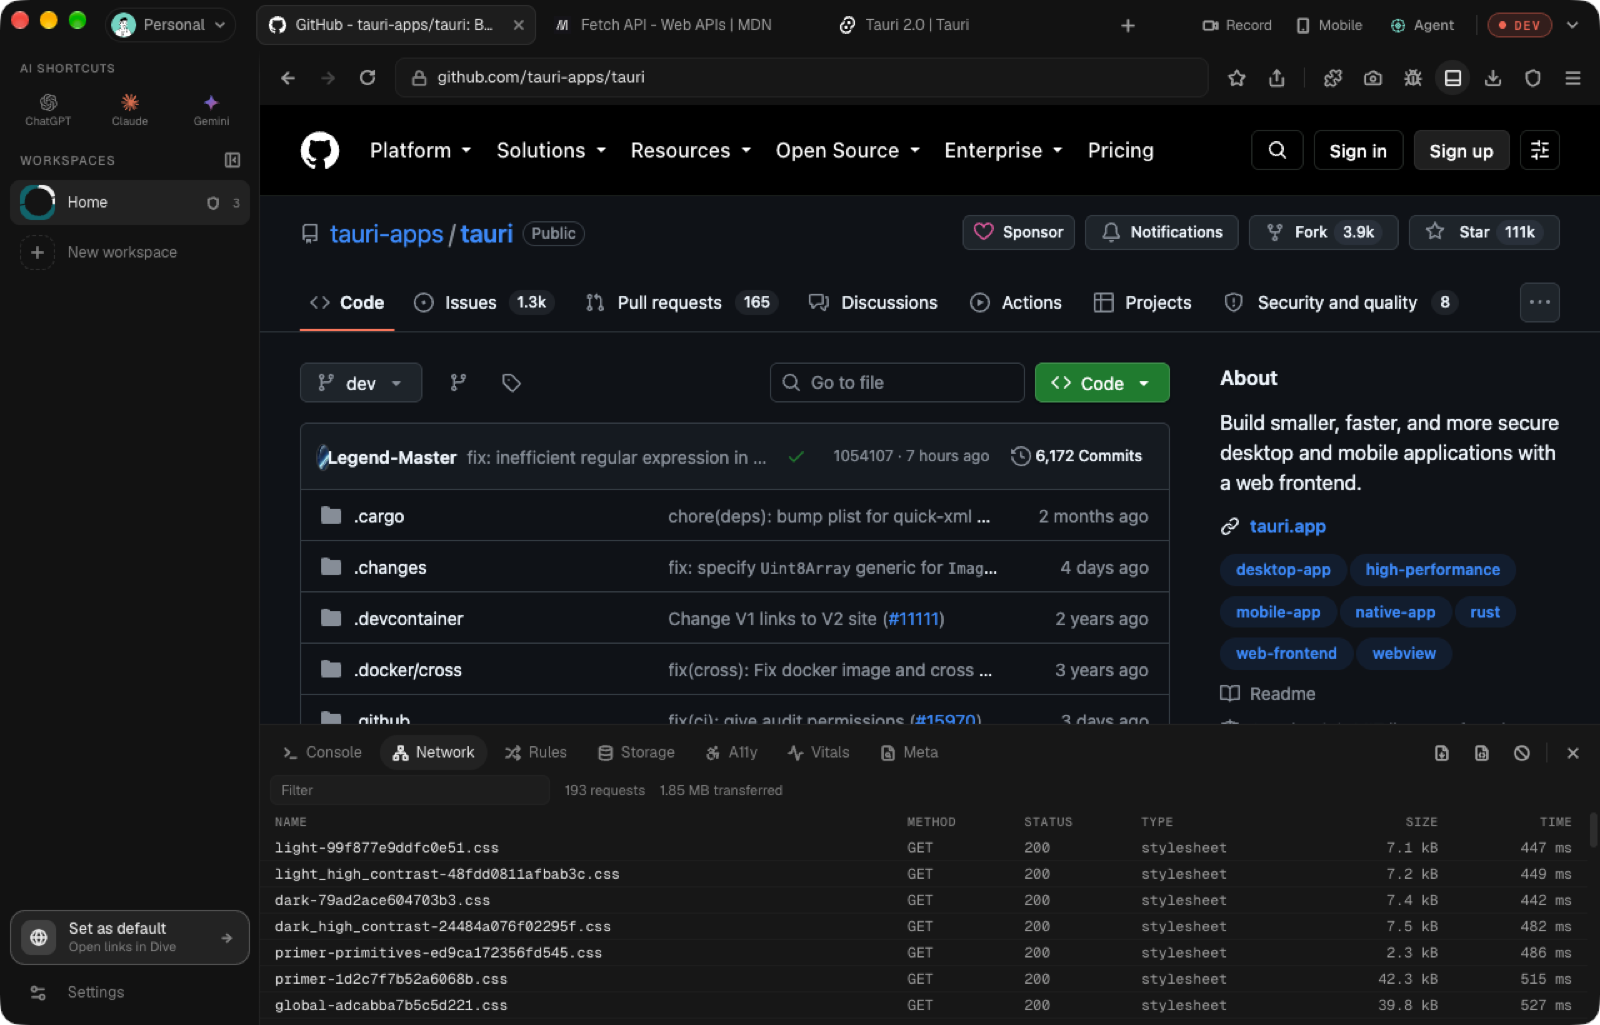Sponsor the tauri repository
Viewport: 1600px width, 1025px height.
1019,232
